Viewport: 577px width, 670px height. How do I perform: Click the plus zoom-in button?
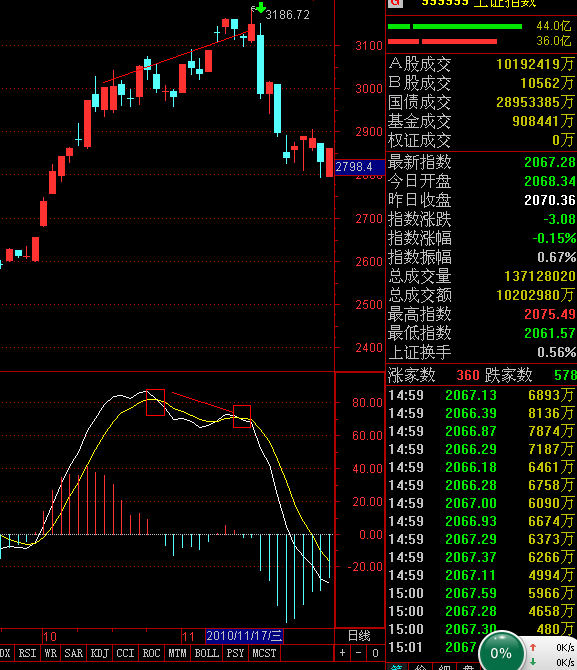click(x=342, y=653)
